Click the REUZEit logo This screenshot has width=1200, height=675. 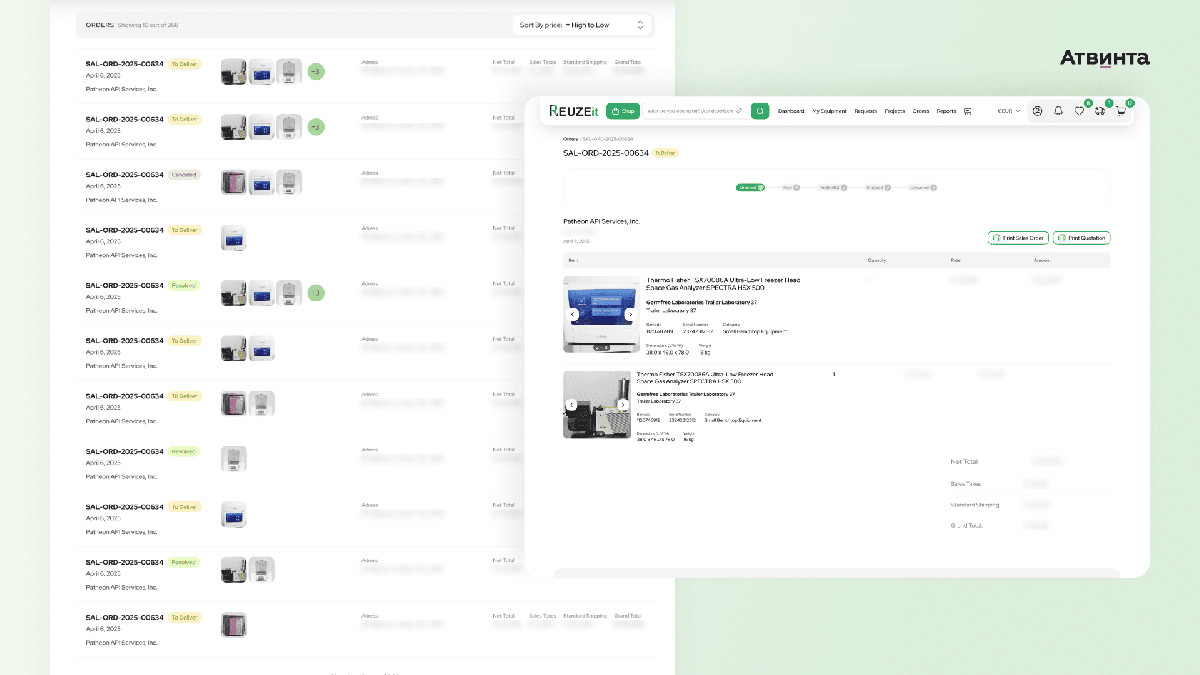[574, 110]
